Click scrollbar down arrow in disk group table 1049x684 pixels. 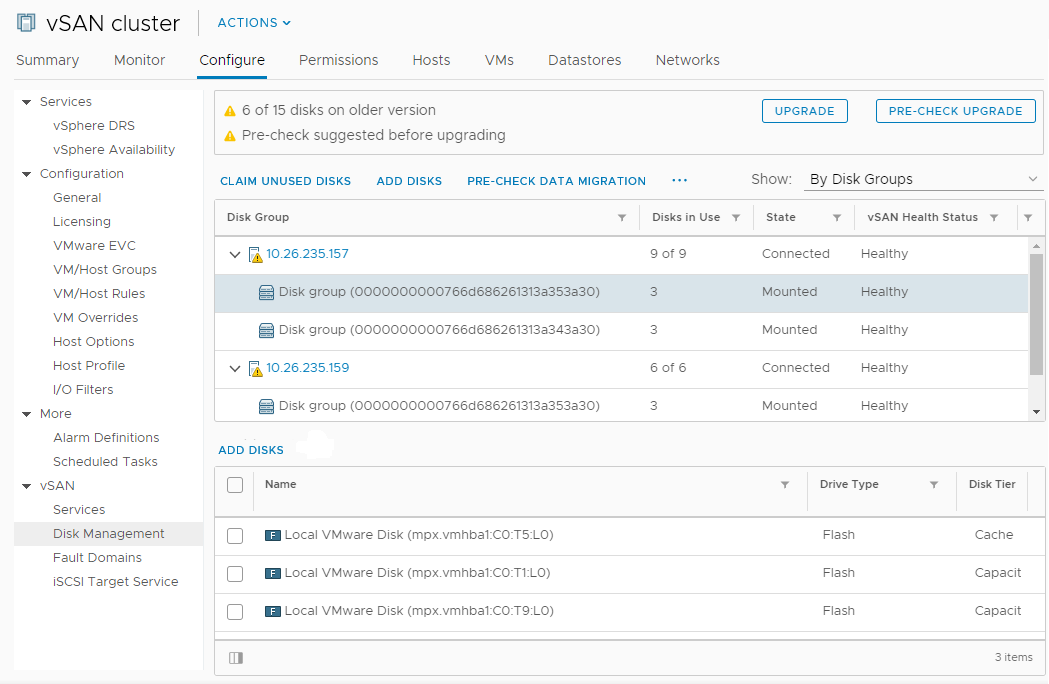(1036, 412)
